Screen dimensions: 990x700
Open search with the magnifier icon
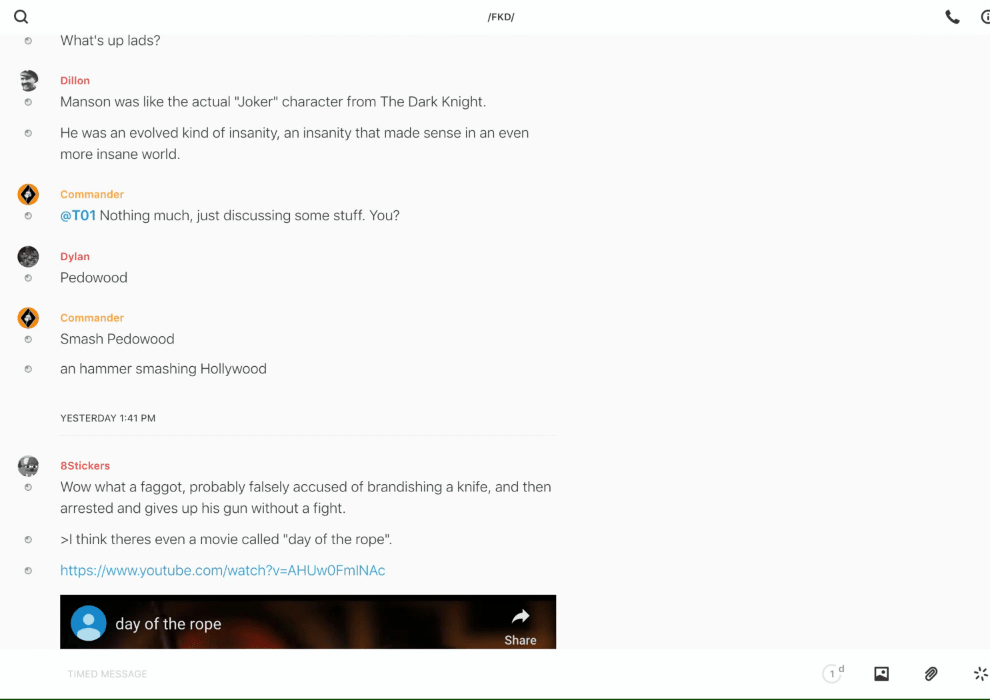(x=21, y=17)
